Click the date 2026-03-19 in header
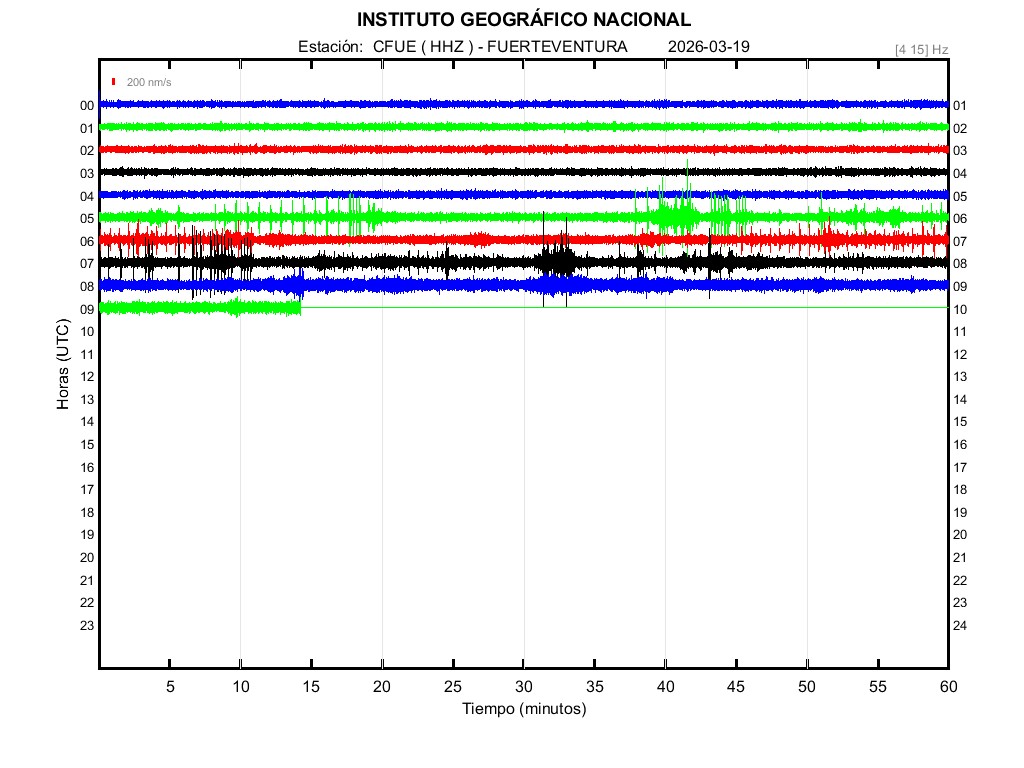Viewport: 1024px width, 768px height. (708, 47)
